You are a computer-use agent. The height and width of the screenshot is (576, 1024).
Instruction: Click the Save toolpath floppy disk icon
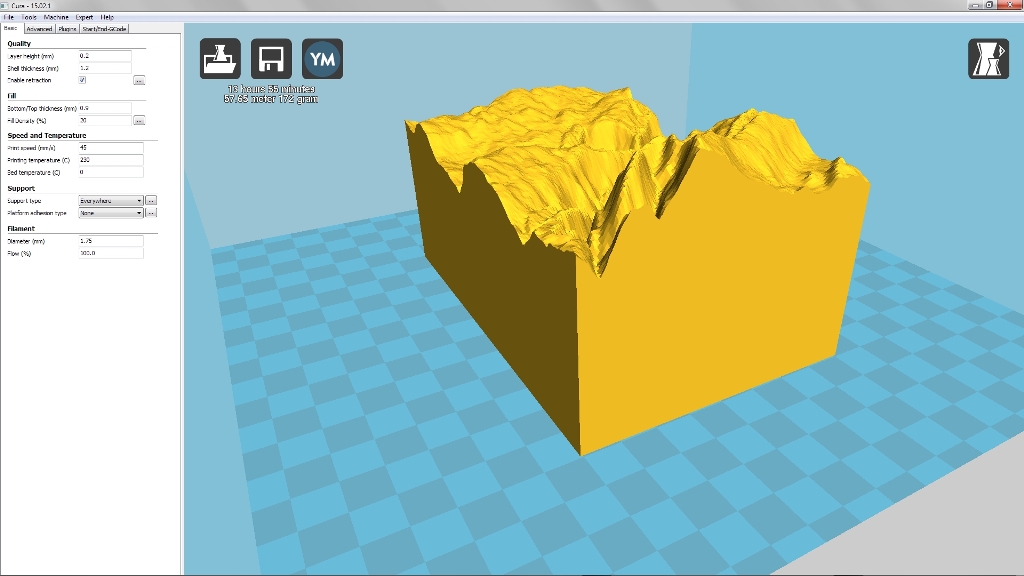tap(271, 59)
